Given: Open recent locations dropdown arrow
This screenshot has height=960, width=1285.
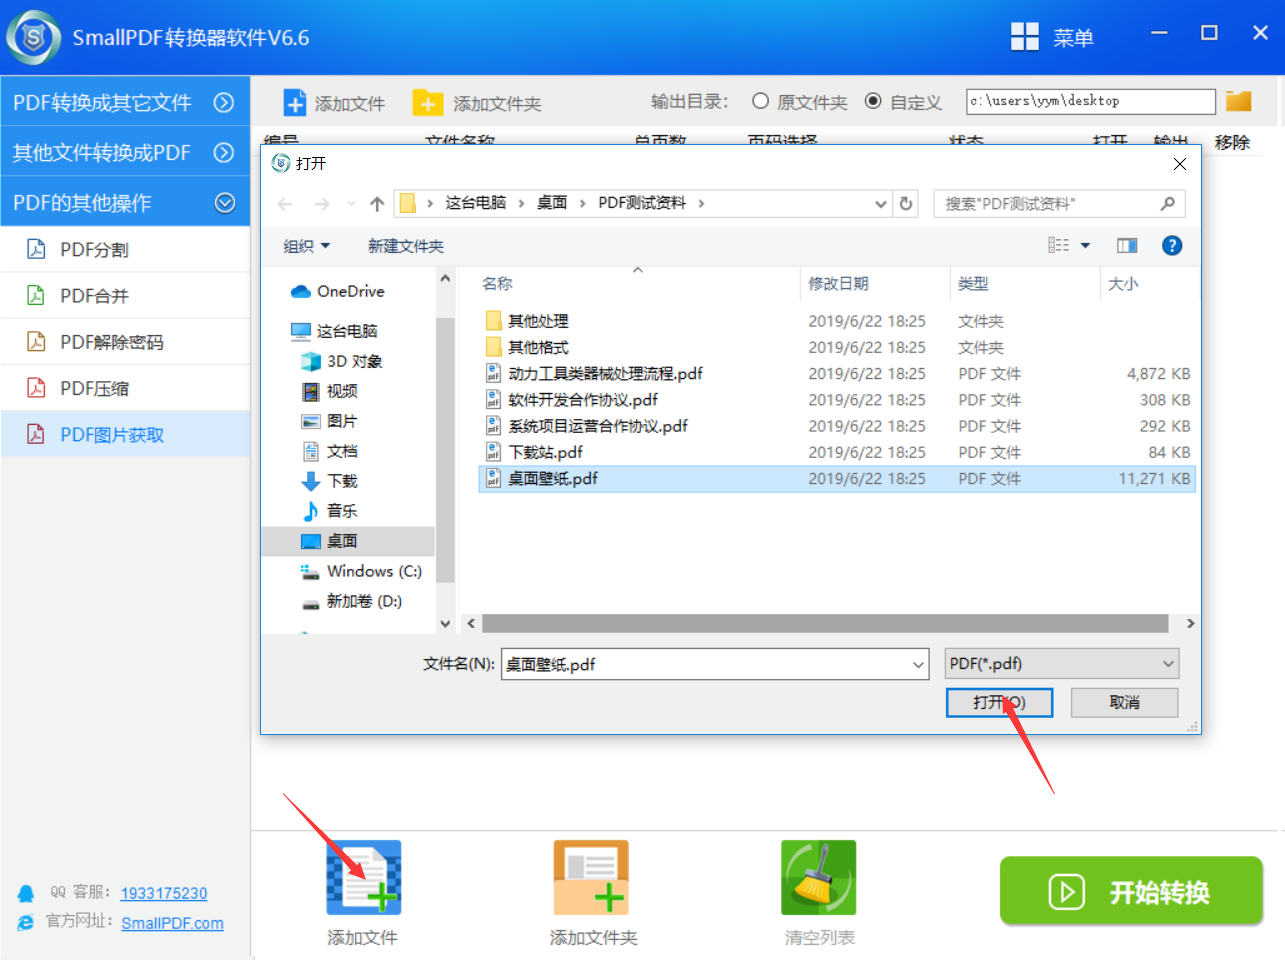Looking at the screenshot, I should (351, 204).
